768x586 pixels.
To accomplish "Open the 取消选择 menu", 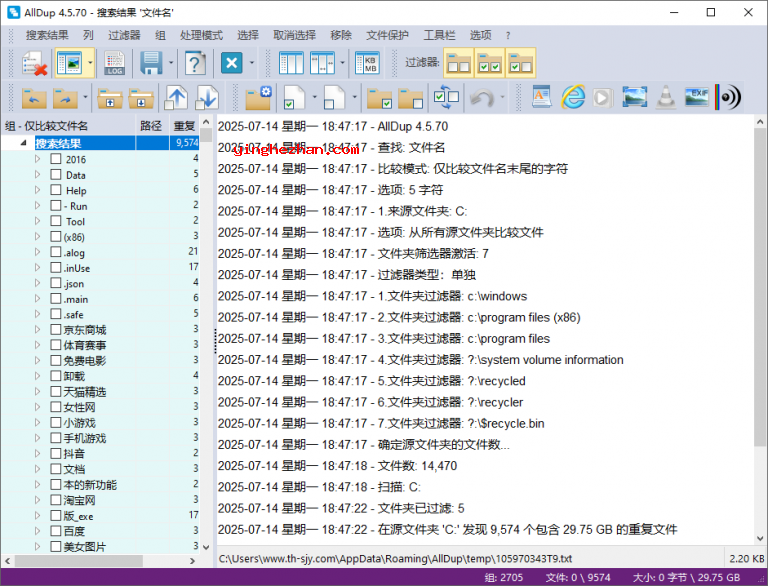I will click(294, 35).
